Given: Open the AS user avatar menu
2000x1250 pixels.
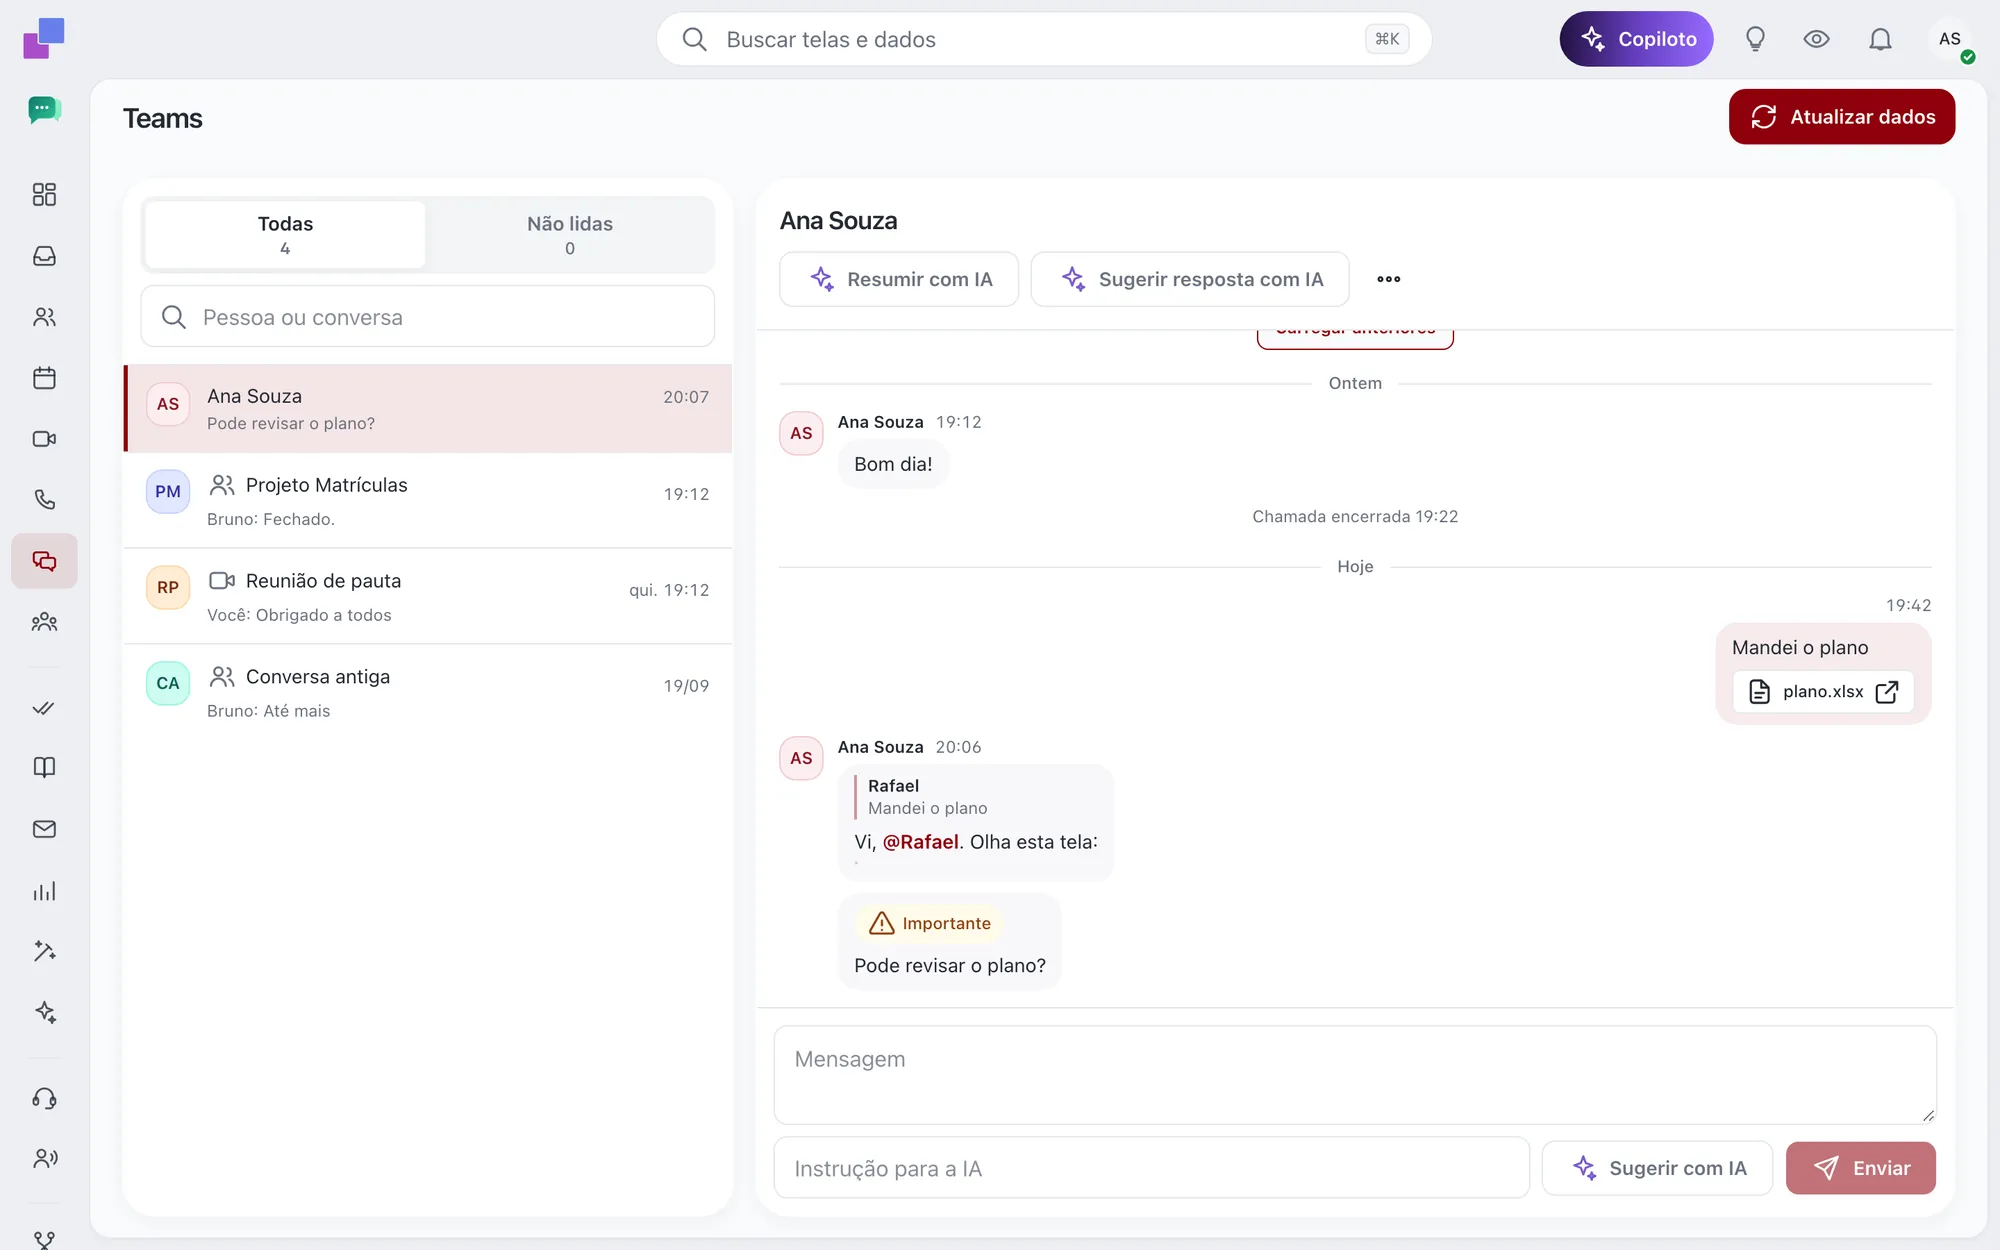Looking at the screenshot, I should tap(1950, 39).
